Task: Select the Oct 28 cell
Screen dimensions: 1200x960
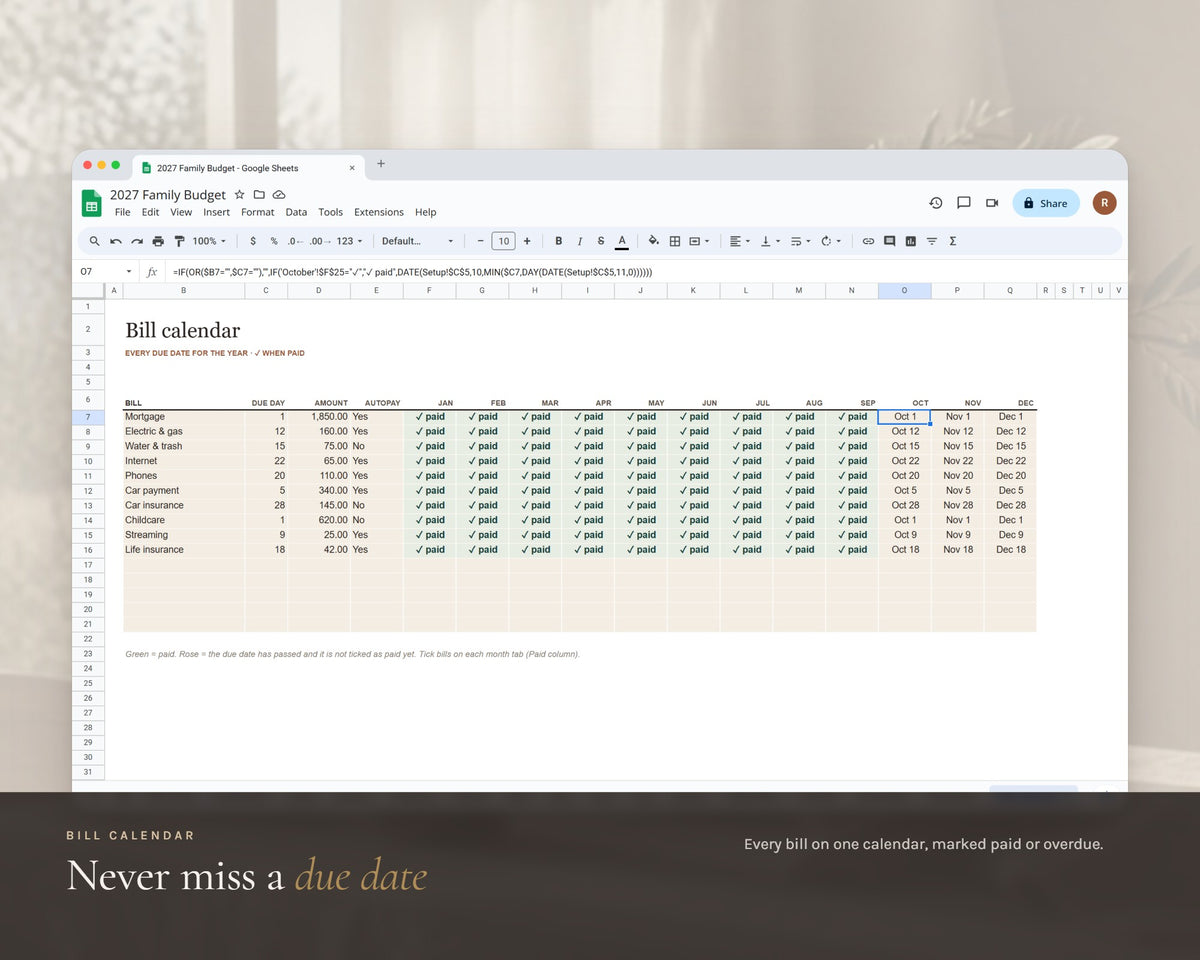Action: (x=904, y=505)
